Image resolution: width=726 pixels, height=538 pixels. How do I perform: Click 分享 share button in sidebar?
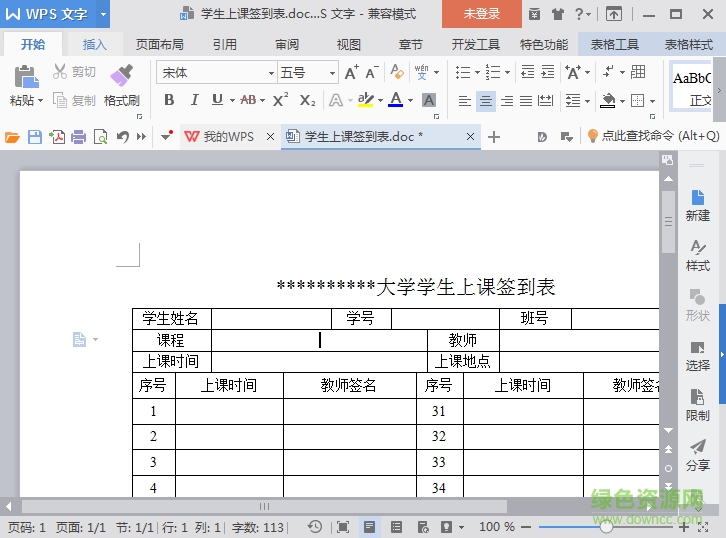[x=697, y=455]
